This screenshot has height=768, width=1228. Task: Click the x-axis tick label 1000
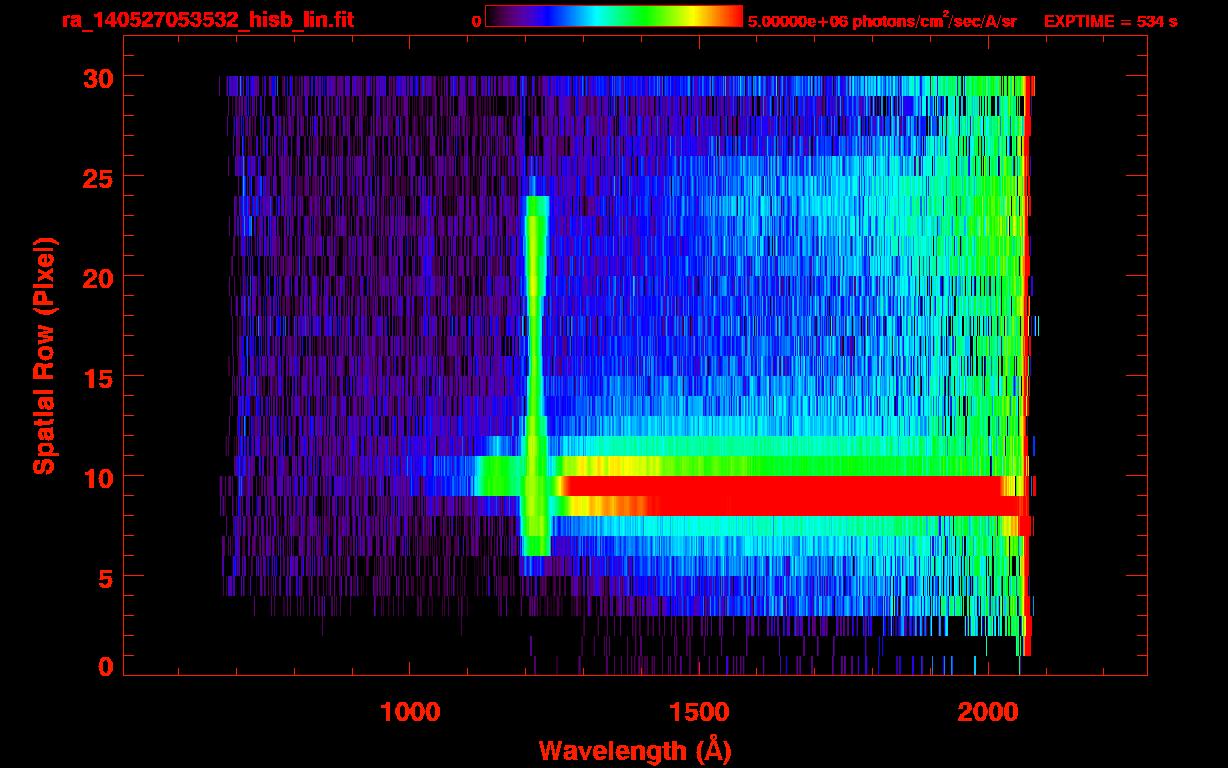coord(410,713)
